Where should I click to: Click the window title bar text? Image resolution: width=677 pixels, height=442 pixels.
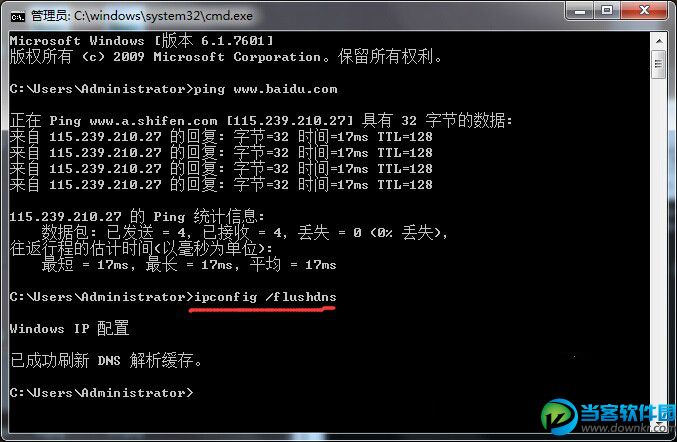click(x=142, y=16)
